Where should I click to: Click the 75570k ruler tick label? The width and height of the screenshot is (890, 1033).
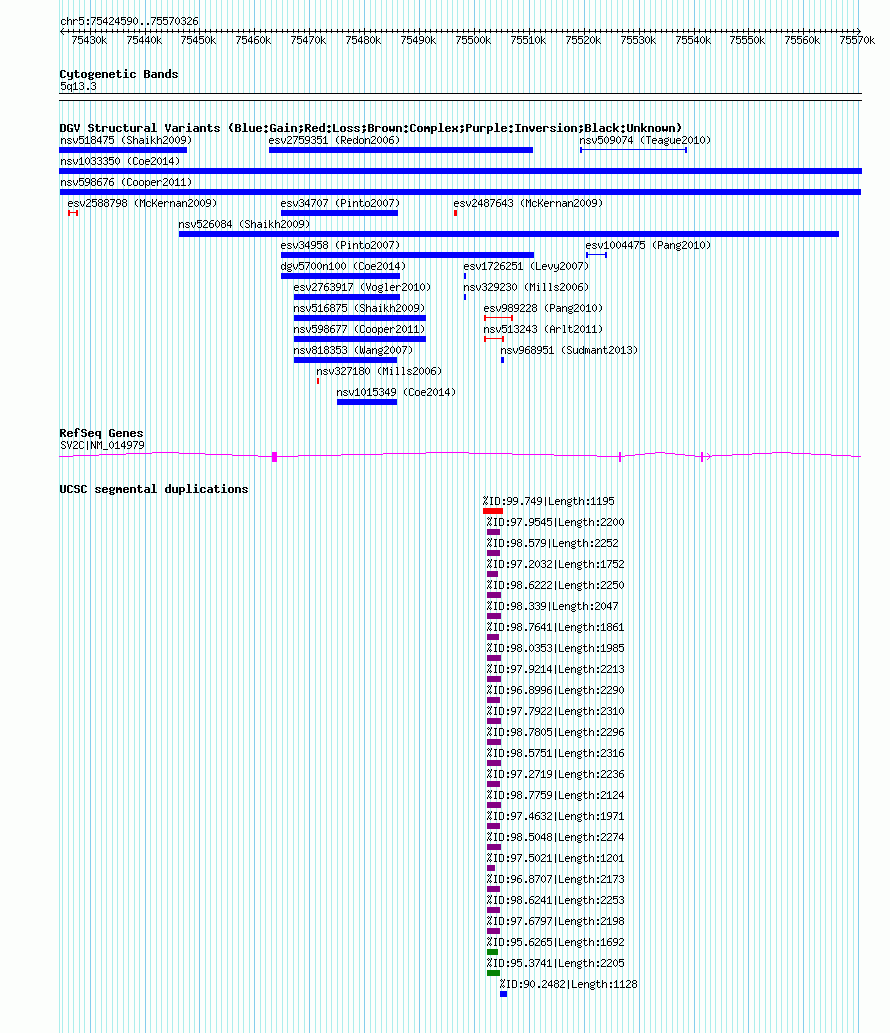(857, 41)
